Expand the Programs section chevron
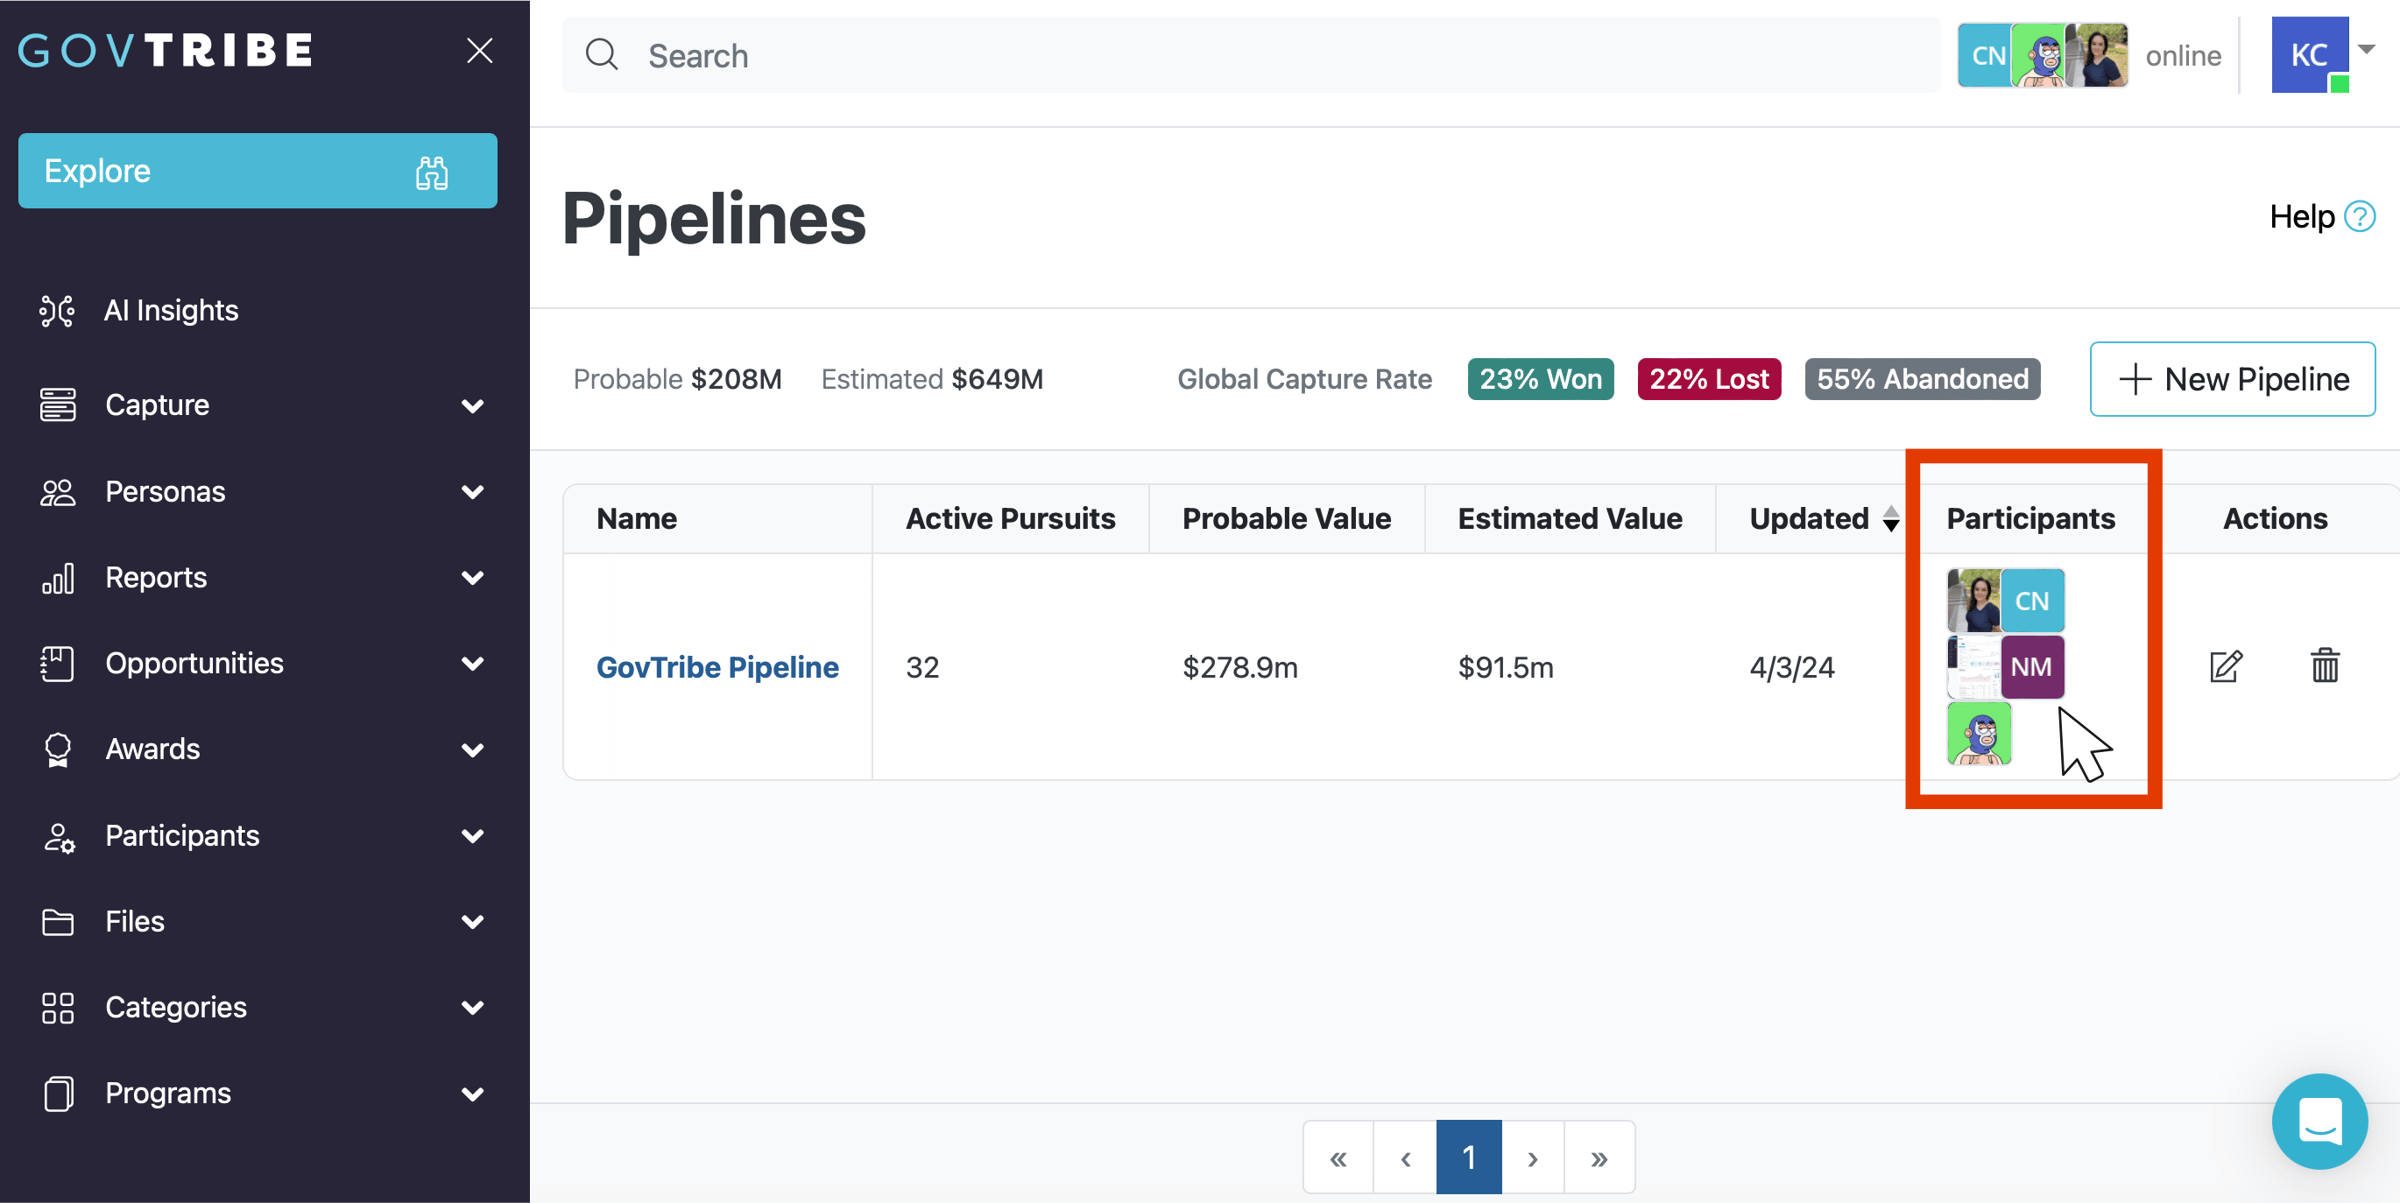Viewport: 2400px width, 1203px height. pyautogui.click(x=473, y=1093)
